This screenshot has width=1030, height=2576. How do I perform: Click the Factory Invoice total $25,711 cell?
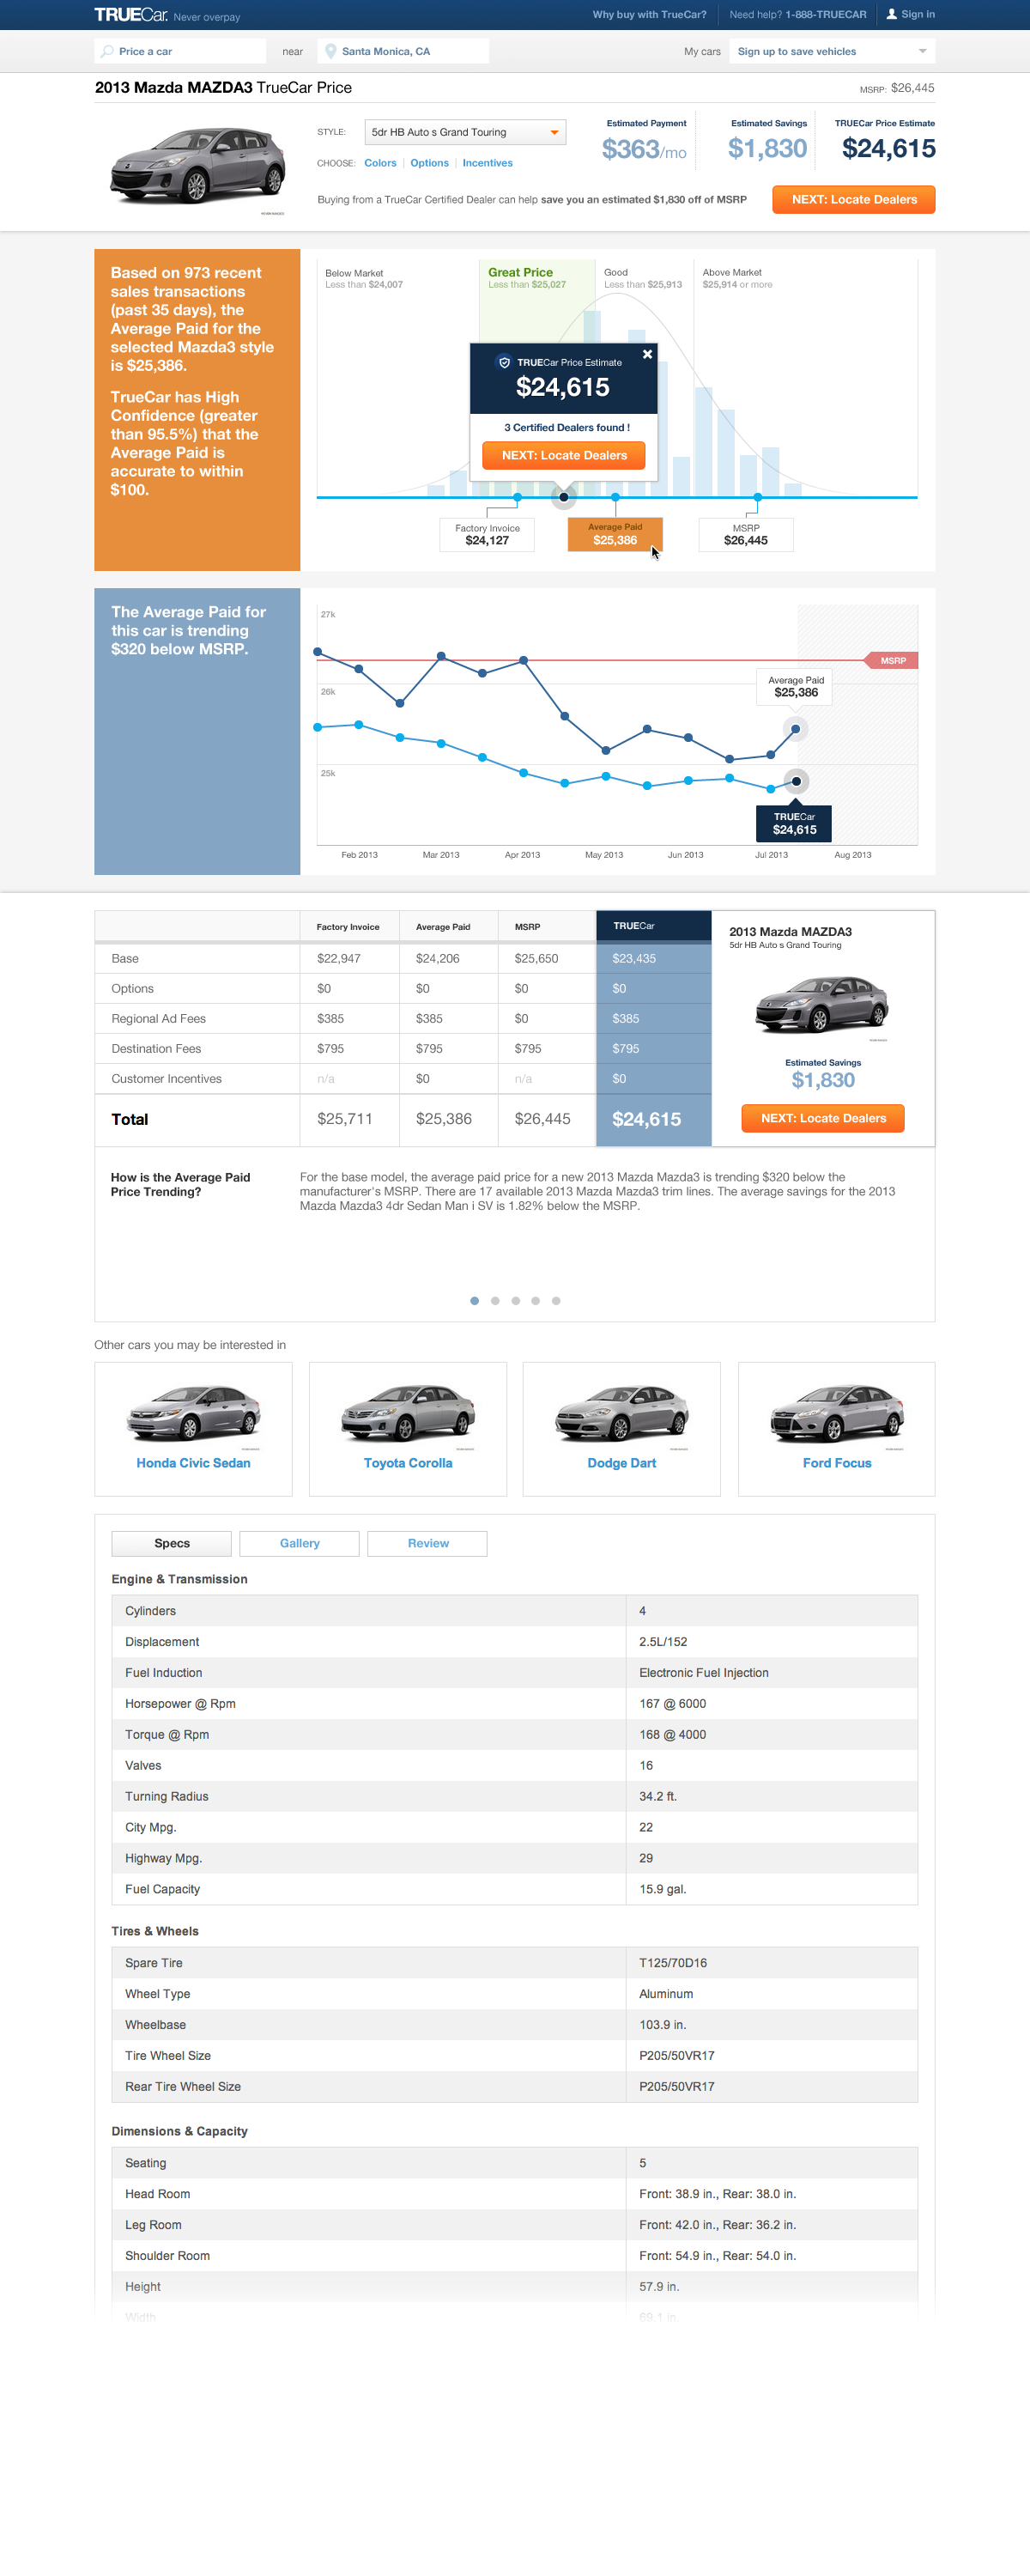point(349,1119)
